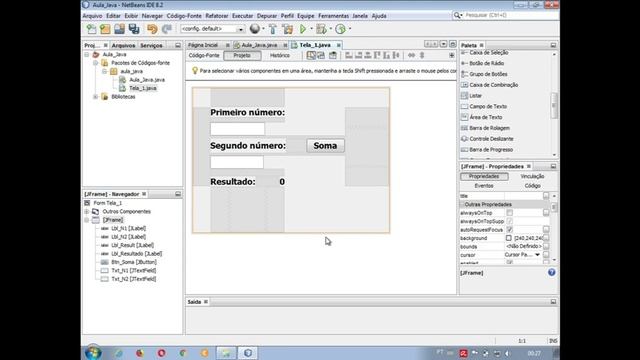The height and width of the screenshot is (360, 640).
Task: Click the Soma button in the form
Action: 325,146
